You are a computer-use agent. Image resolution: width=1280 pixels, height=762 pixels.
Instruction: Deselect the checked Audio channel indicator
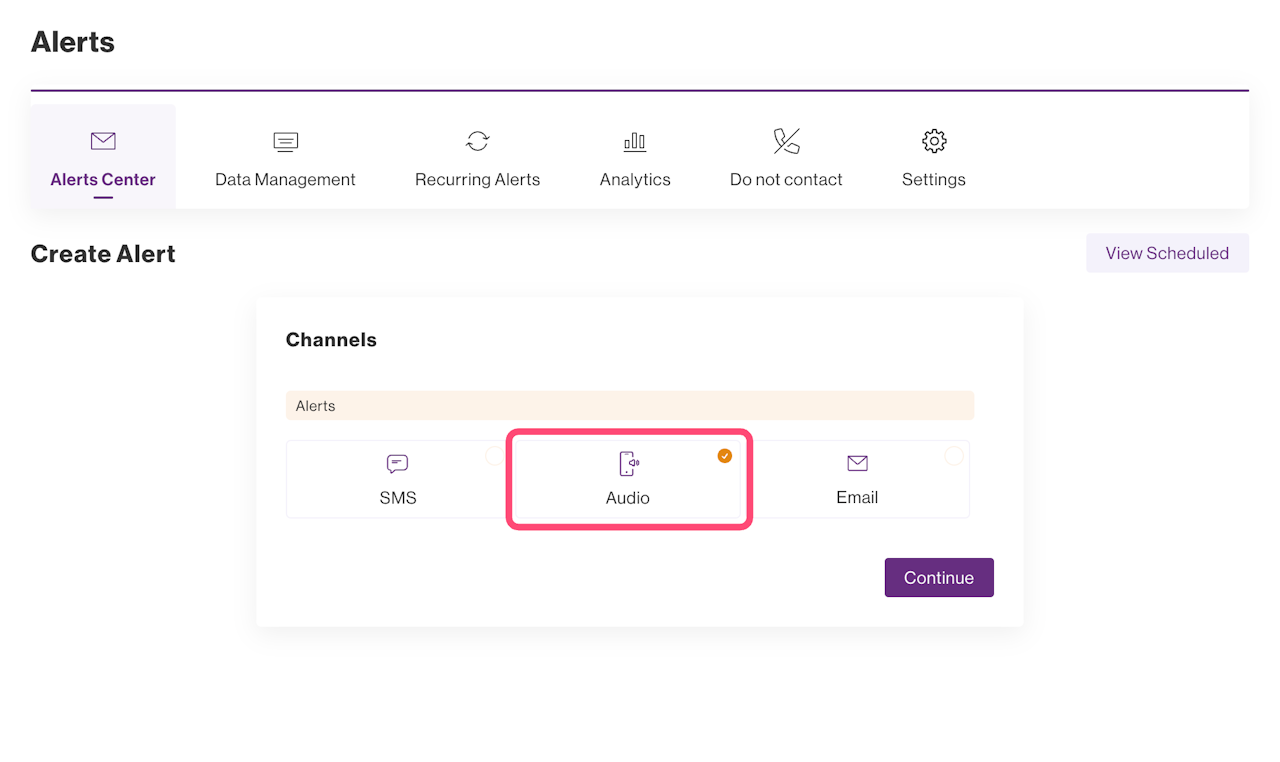[725, 456]
